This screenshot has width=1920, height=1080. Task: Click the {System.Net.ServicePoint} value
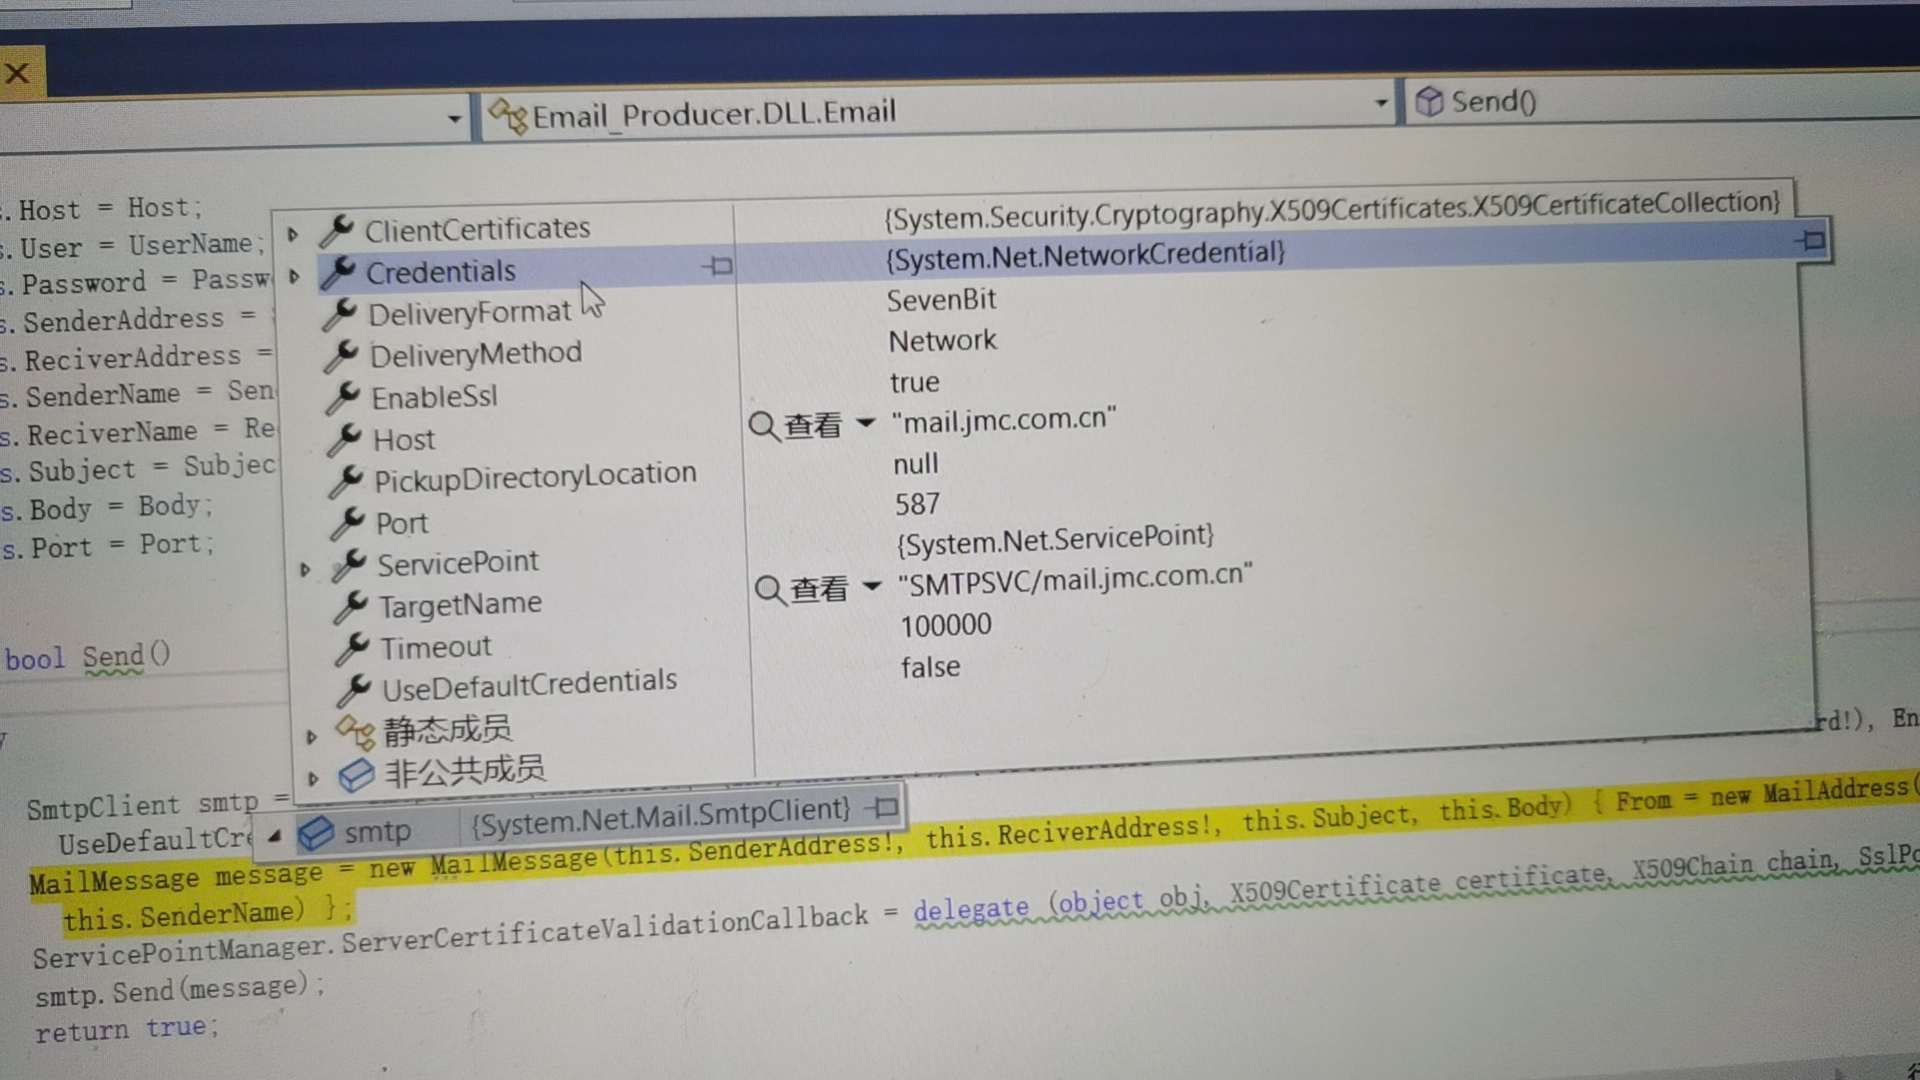(1055, 541)
